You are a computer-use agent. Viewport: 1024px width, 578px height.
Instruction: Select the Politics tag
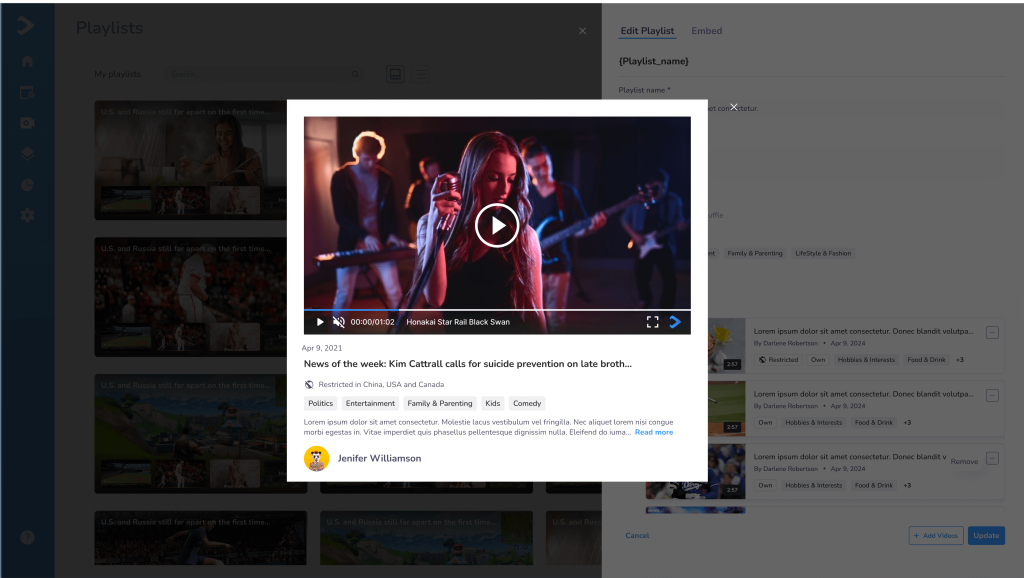[320, 404]
